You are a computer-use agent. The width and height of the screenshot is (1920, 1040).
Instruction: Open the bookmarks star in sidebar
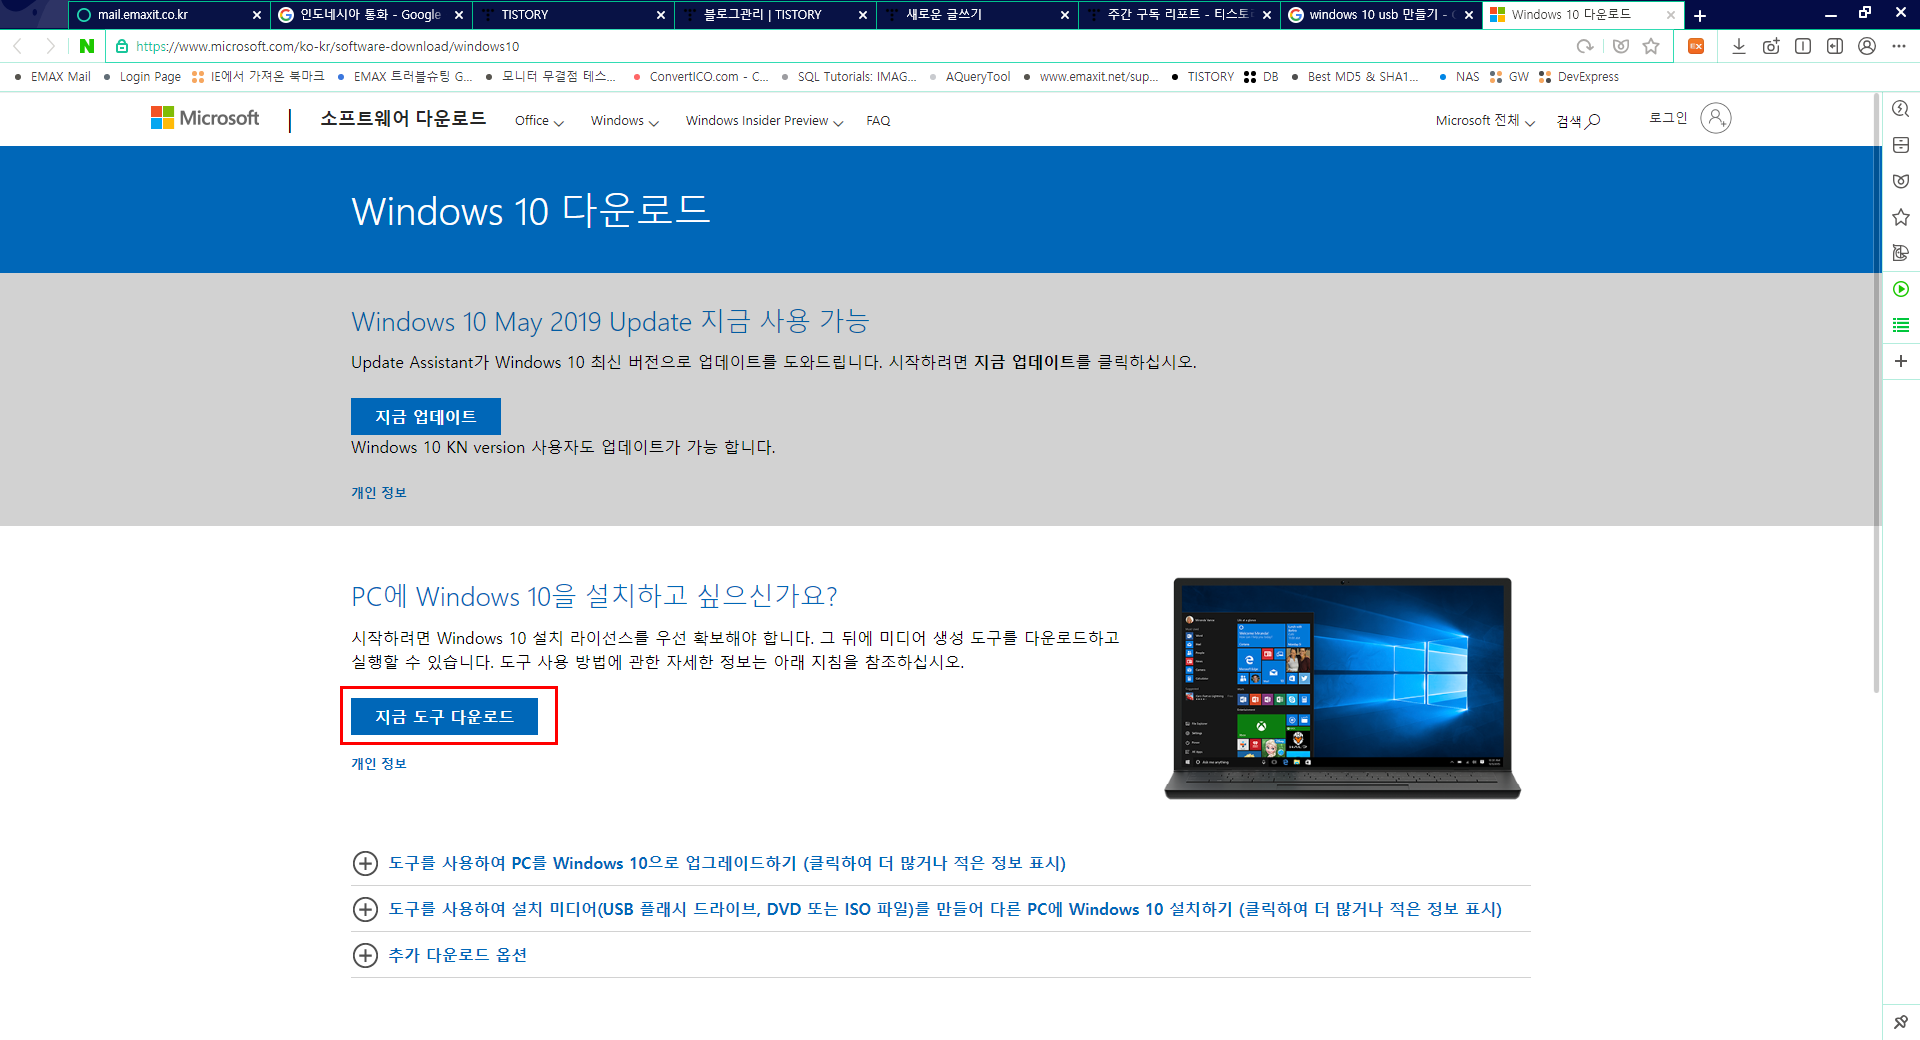click(1901, 217)
